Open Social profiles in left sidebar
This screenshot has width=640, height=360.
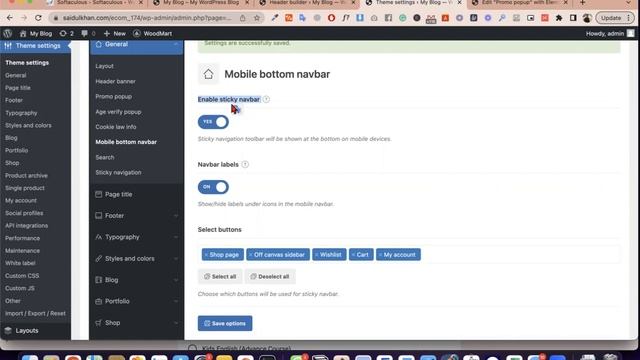pyautogui.click(x=24, y=213)
